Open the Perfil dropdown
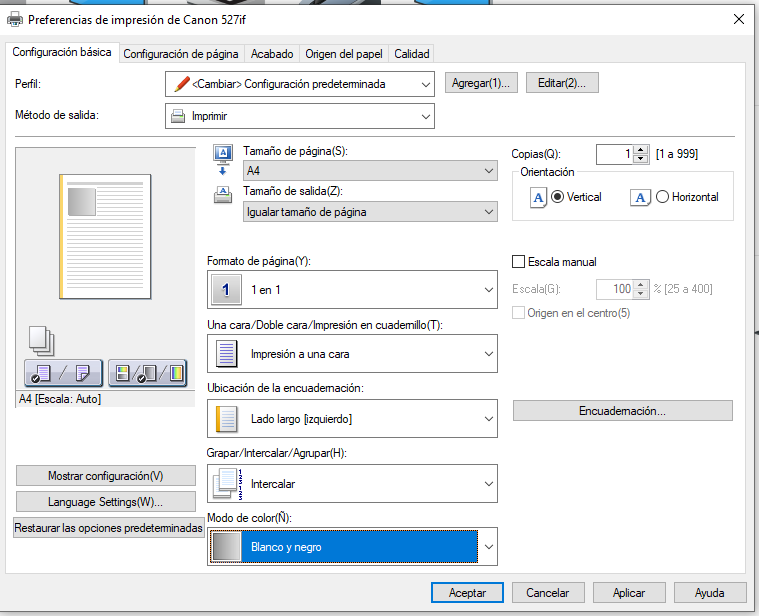Image resolution: width=759 pixels, height=616 pixels. pyautogui.click(x=300, y=84)
